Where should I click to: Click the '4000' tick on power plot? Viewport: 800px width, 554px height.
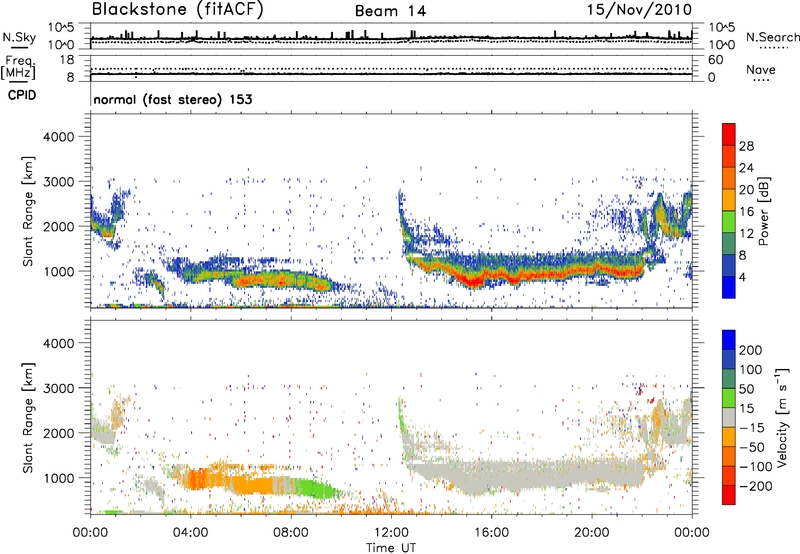pos(58,137)
